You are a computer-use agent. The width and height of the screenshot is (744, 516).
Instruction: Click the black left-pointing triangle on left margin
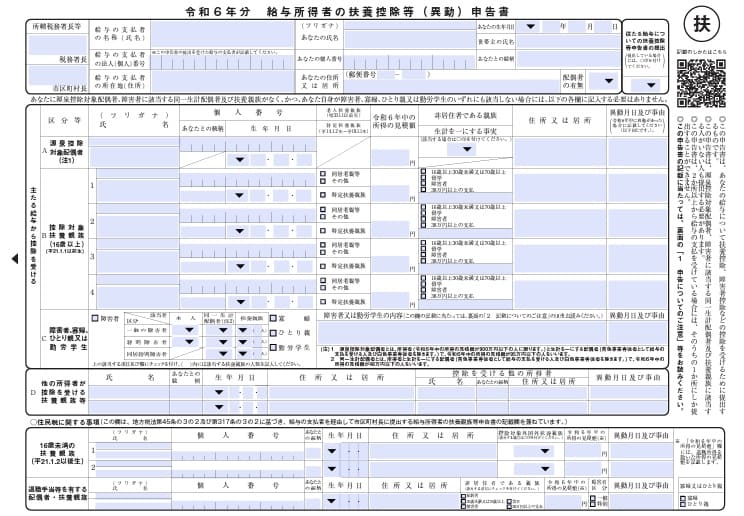[13, 258]
